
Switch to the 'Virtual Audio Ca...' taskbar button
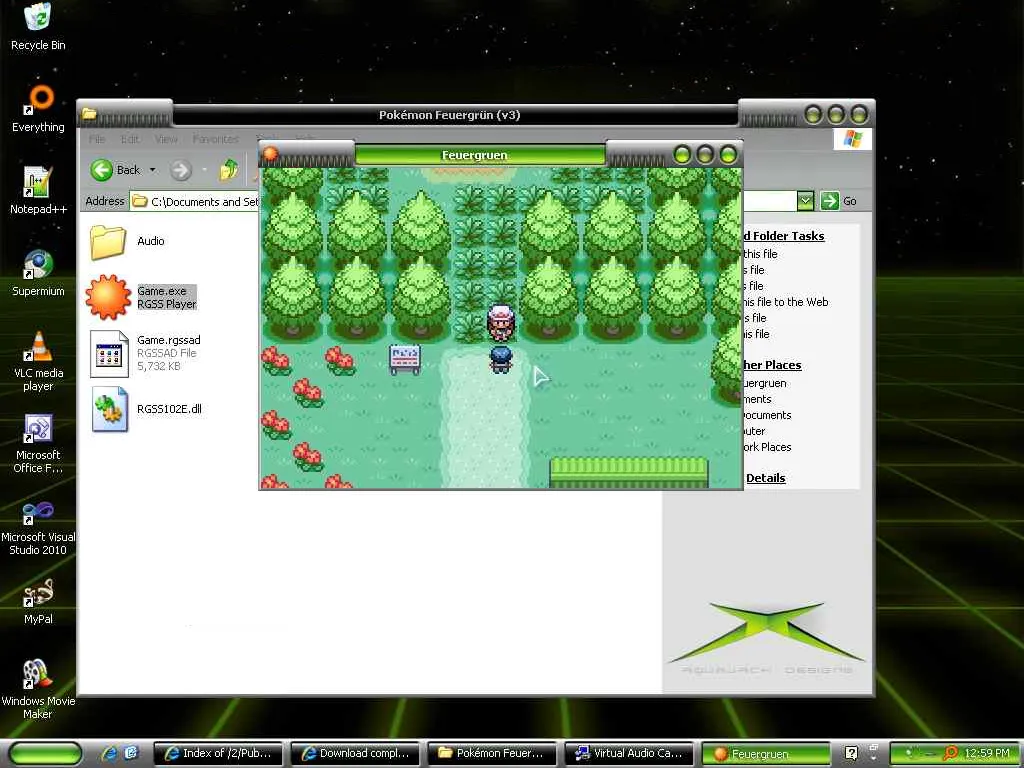coord(629,754)
